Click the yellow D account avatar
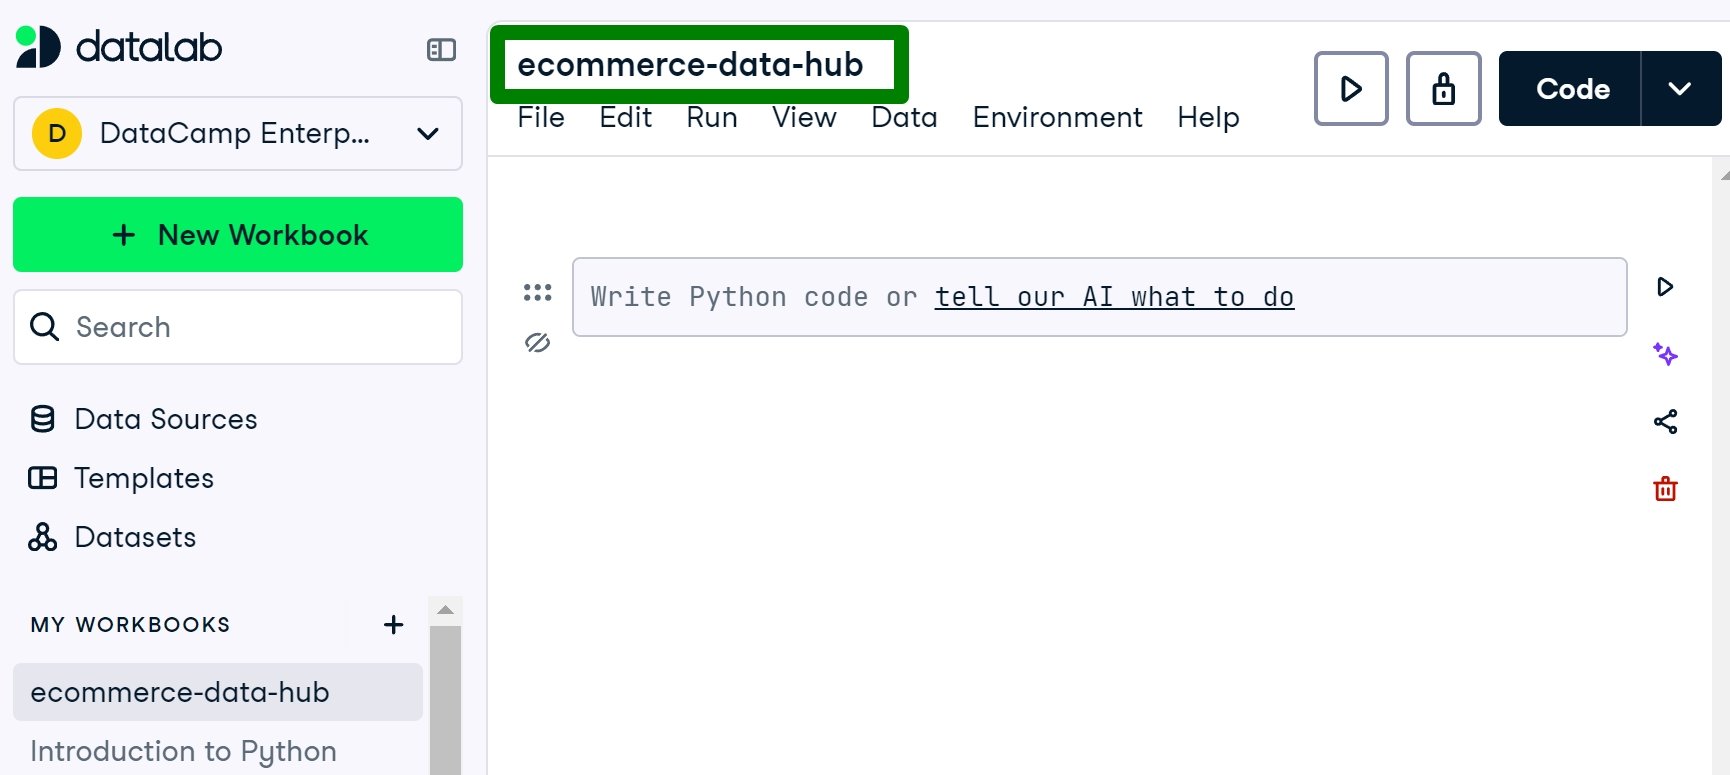This screenshot has width=1730, height=775. point(57,133)
